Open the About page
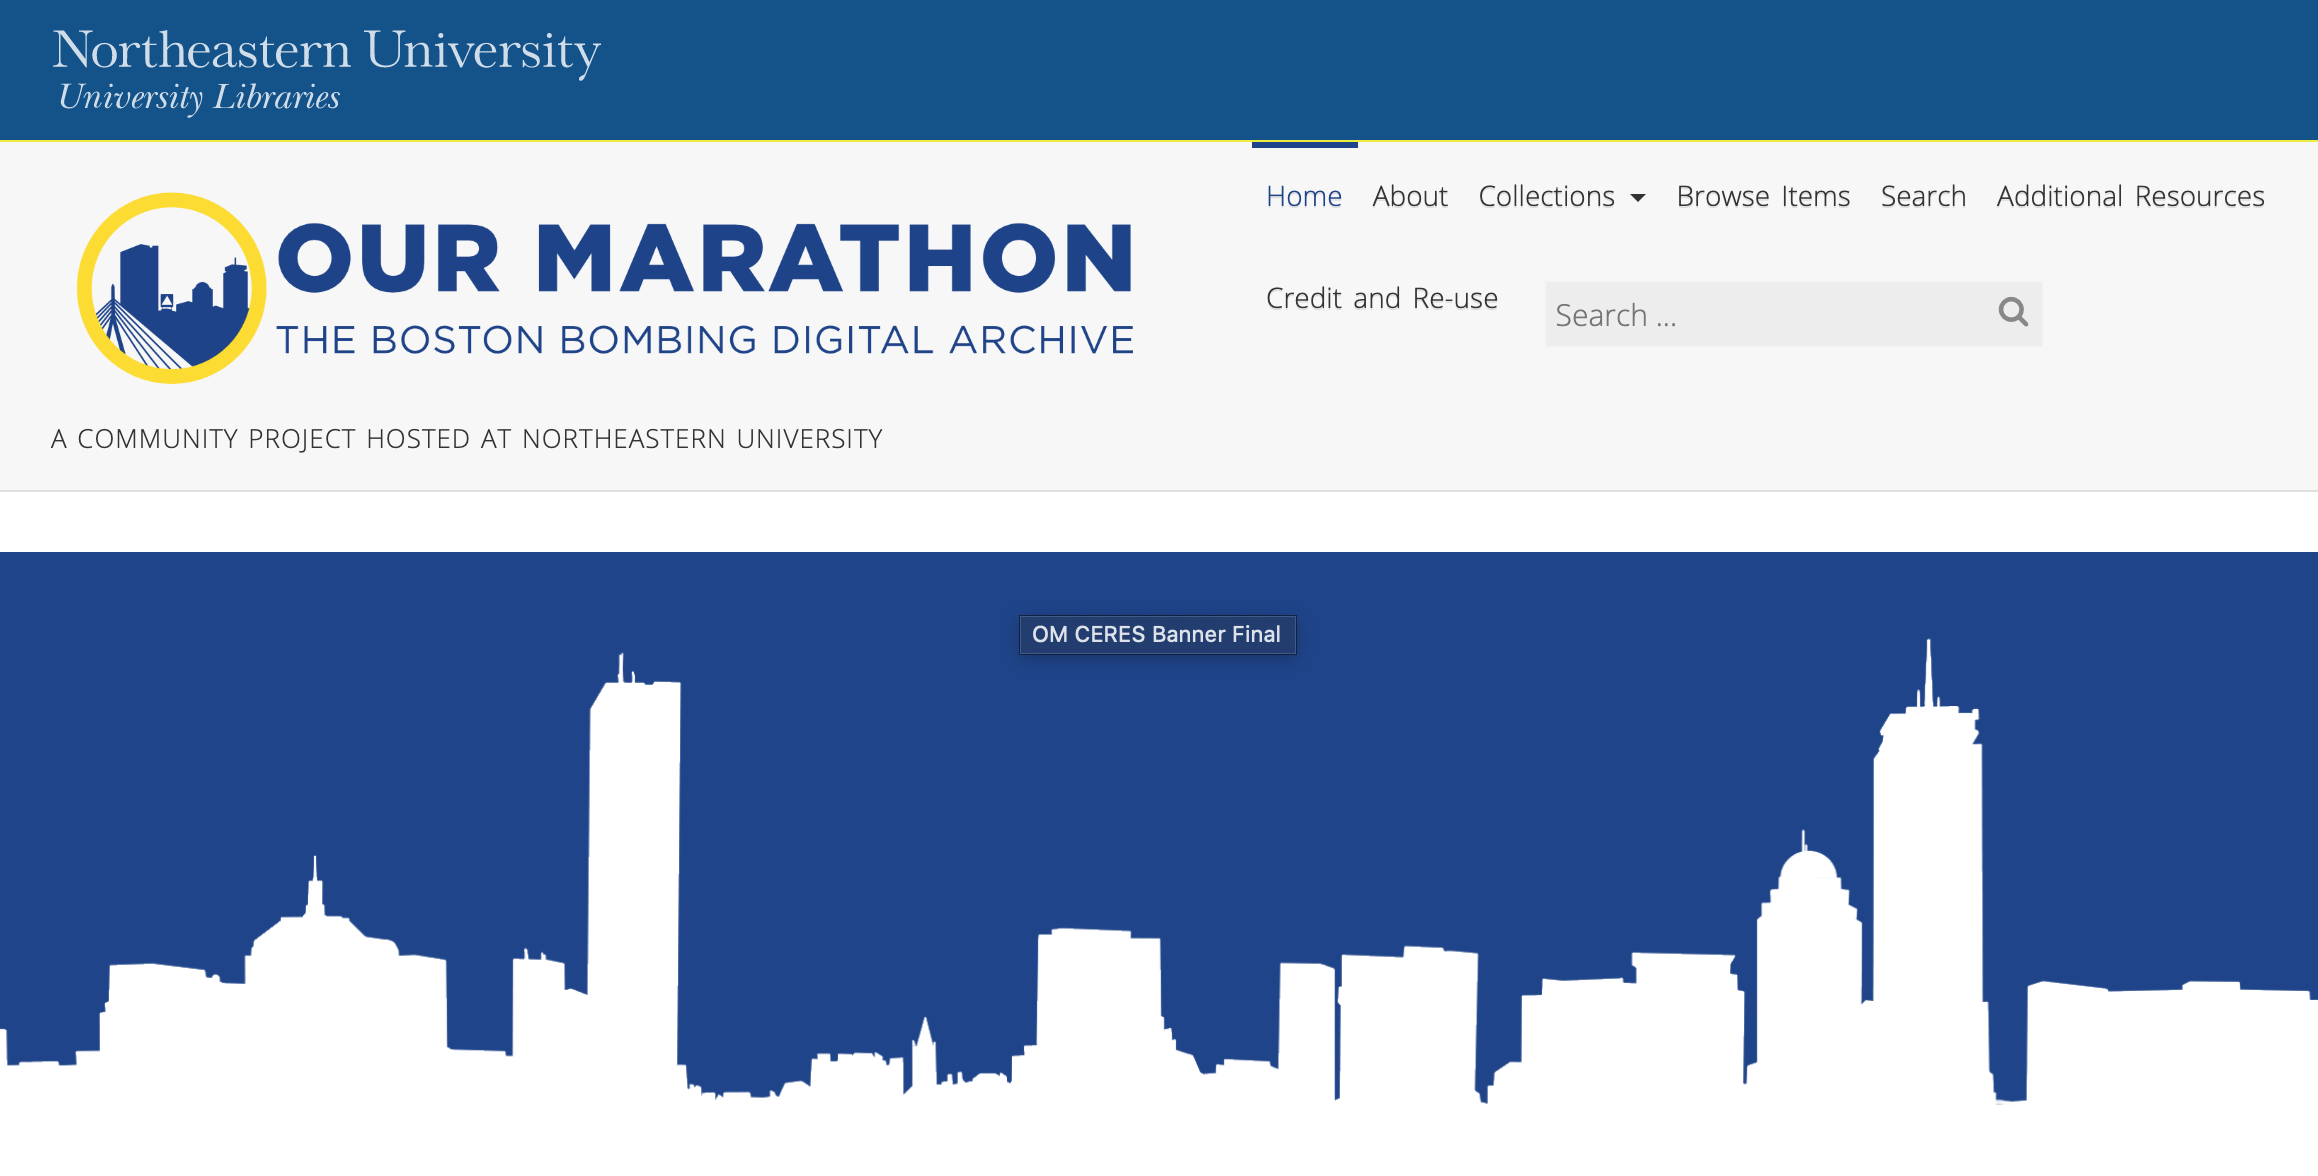This screenshot has height=1176, width=2318. pyautogui.click(x=1409, y=197)
